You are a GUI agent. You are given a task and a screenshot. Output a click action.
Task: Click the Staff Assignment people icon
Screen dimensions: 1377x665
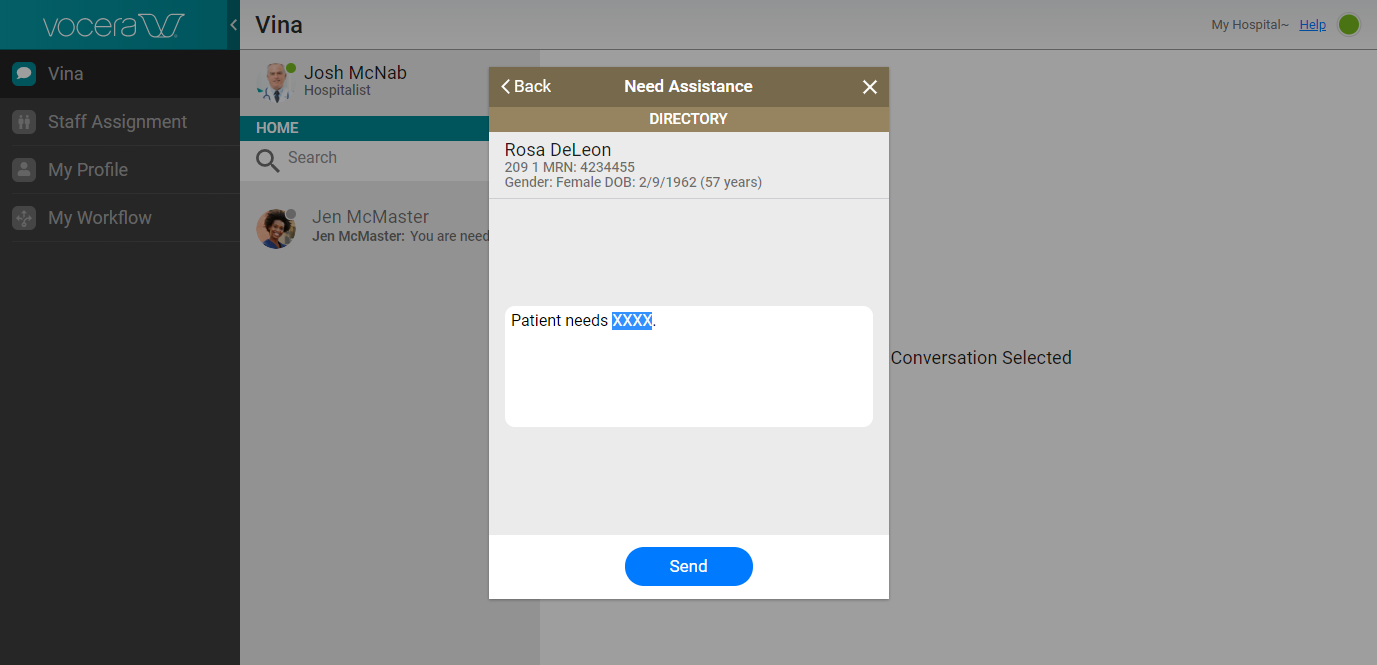(24, 122)
